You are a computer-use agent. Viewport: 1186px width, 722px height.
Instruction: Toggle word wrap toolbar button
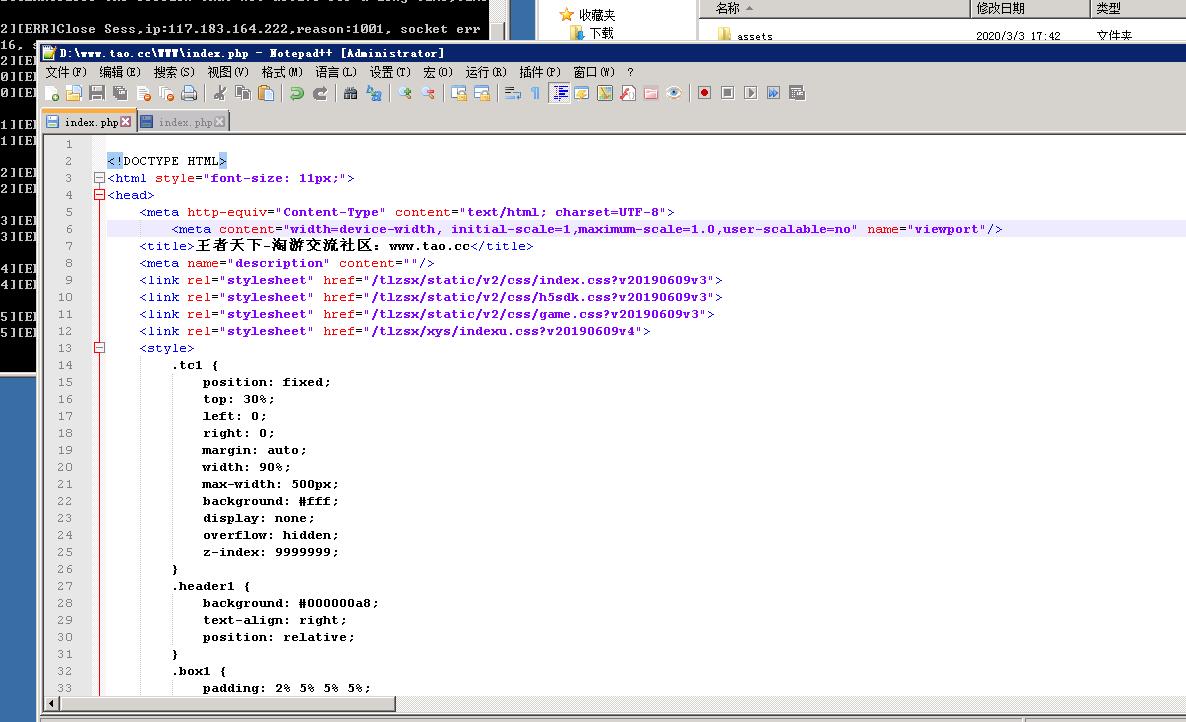(513, 93)
